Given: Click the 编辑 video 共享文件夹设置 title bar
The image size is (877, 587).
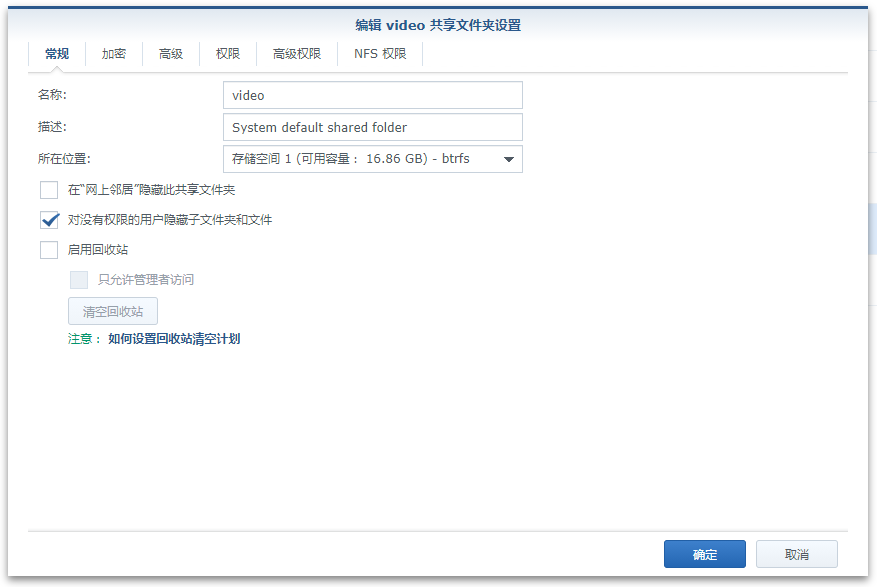Looking at the screenshot, I should pyautogui.click(x=438, y=25).
